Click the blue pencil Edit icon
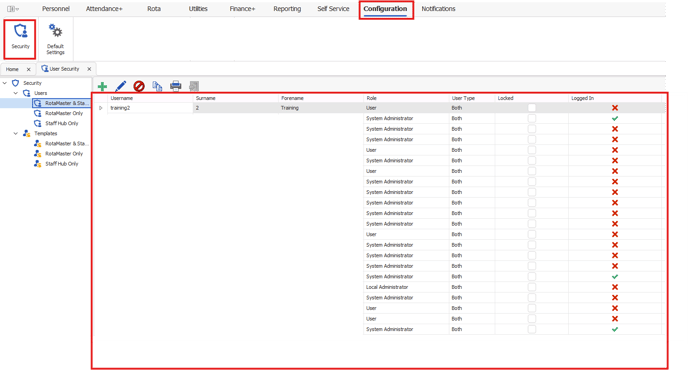688x370 pixels. 121,86
